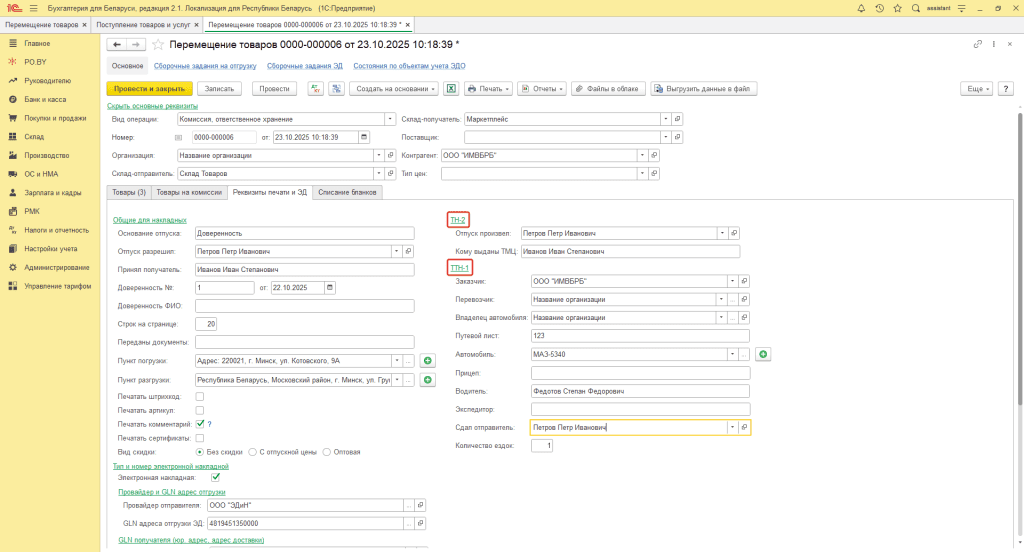Open calendar picker for document date

click(x=363, y=137)
